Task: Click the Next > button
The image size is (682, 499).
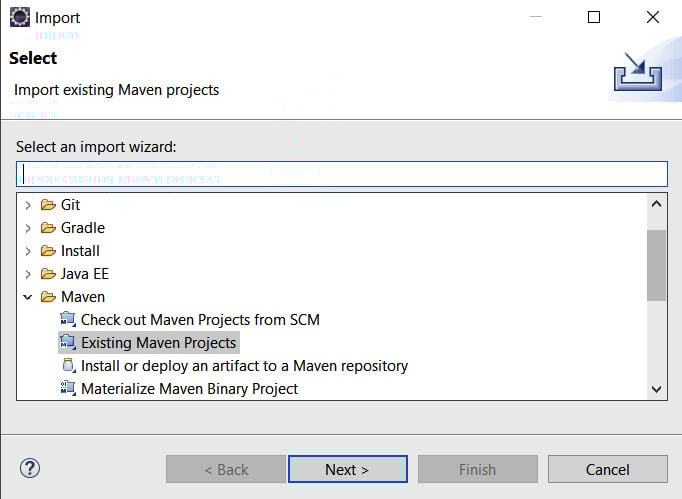Action: pos(348,469)
